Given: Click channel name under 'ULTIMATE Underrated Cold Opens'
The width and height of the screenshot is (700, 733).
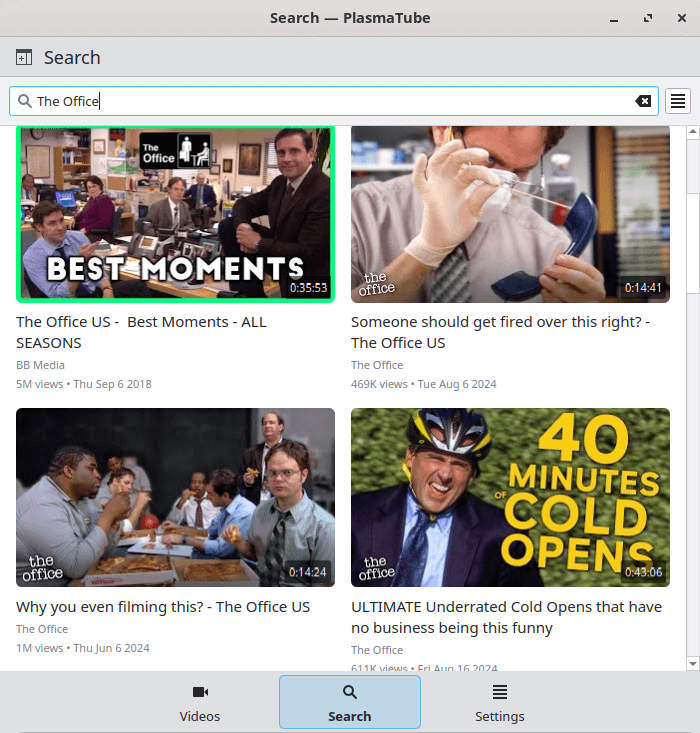Looking at the screenshot, I should click(377, 650).
